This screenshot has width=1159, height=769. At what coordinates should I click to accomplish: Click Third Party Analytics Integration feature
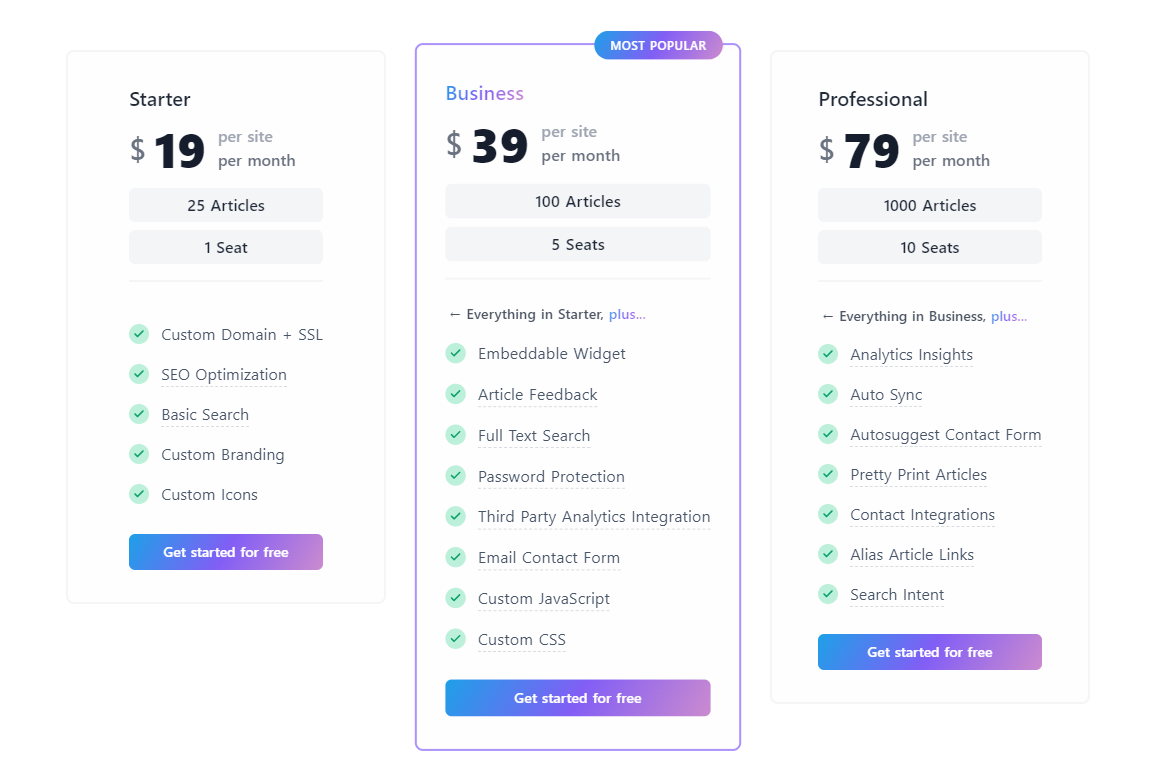pyautogui.click(x=594, y=517)
